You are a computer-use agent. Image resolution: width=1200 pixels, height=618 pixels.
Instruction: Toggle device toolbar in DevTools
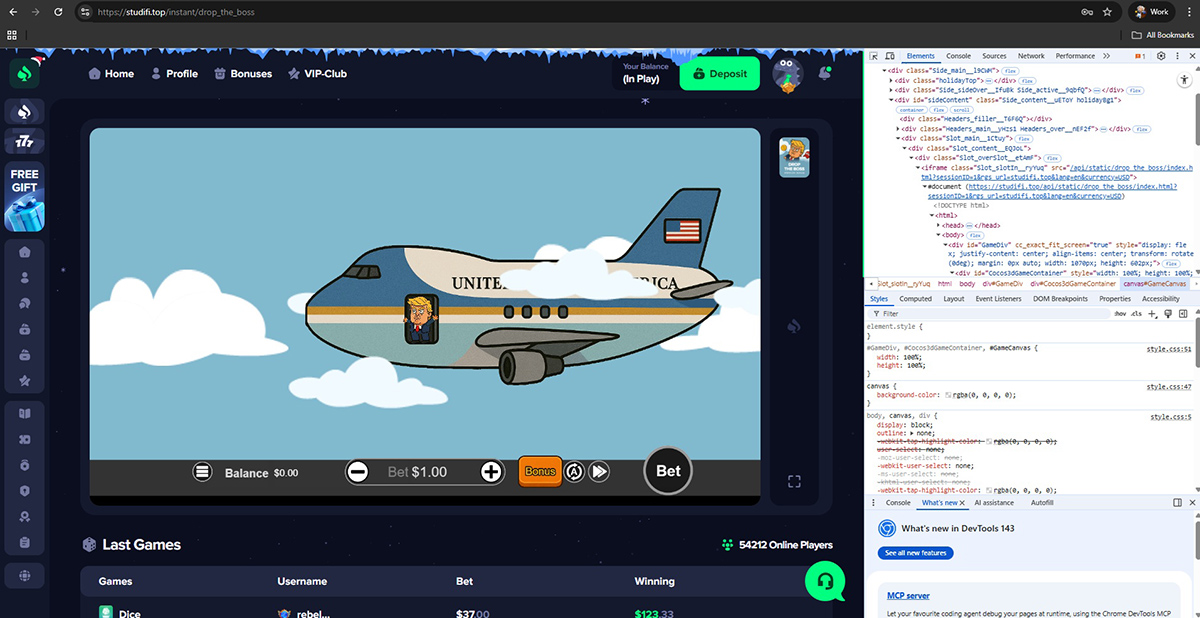[889, 56]
